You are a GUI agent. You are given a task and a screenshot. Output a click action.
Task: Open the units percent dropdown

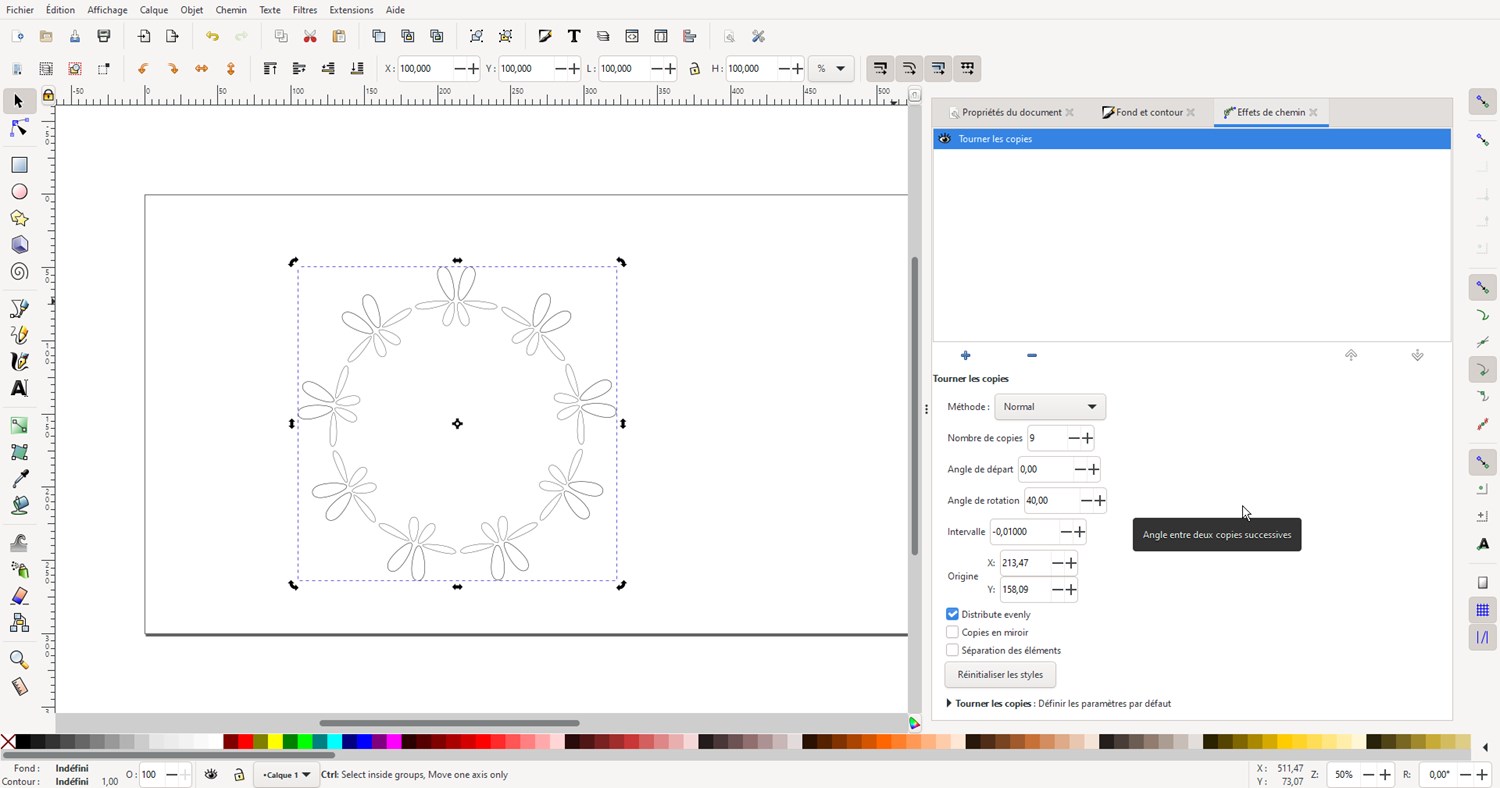click(830, 69)
